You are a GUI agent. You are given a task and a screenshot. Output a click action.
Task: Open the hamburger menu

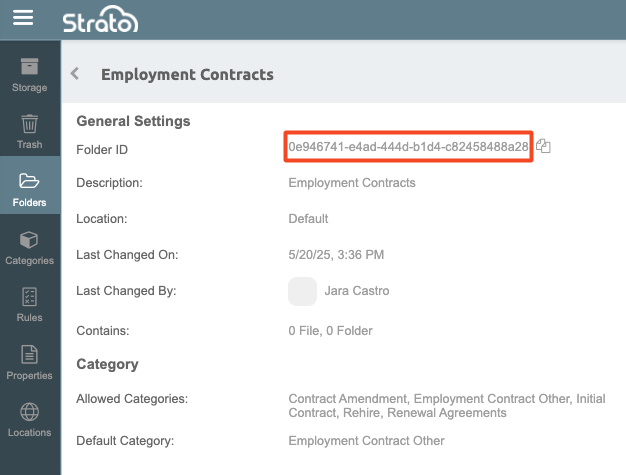coord(23,18)
